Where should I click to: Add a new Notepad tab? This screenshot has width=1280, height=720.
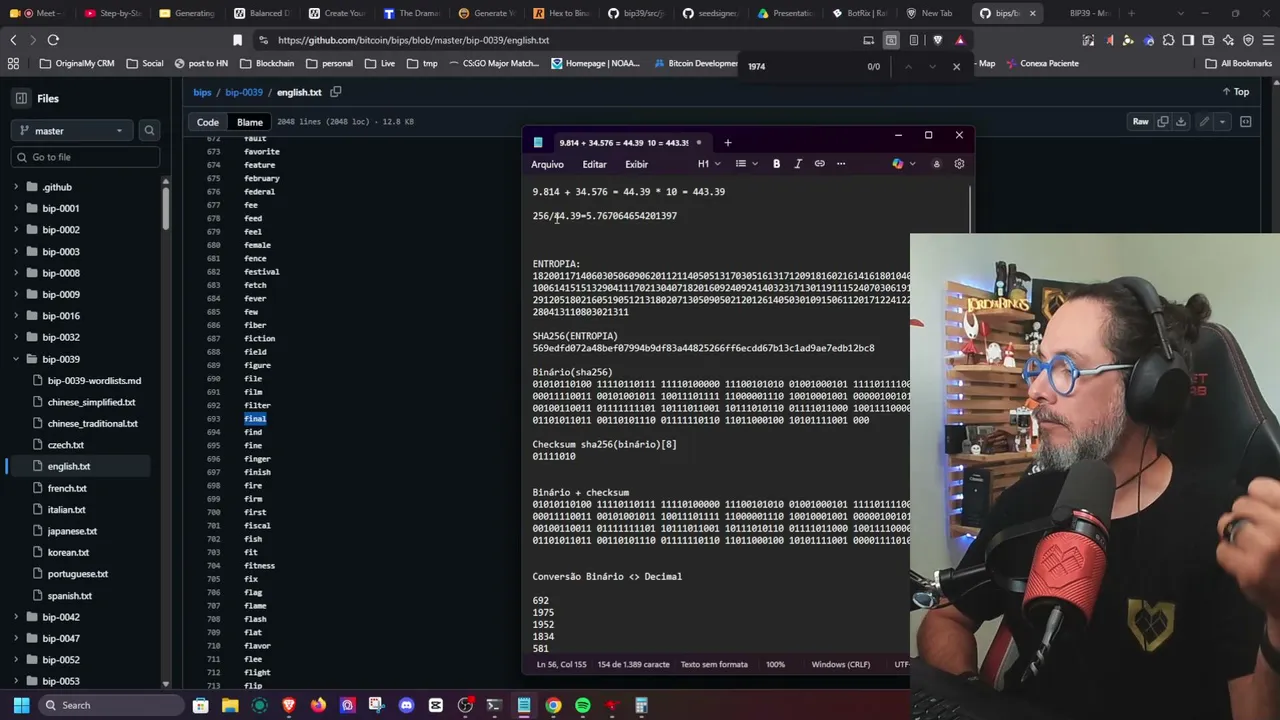727,142
